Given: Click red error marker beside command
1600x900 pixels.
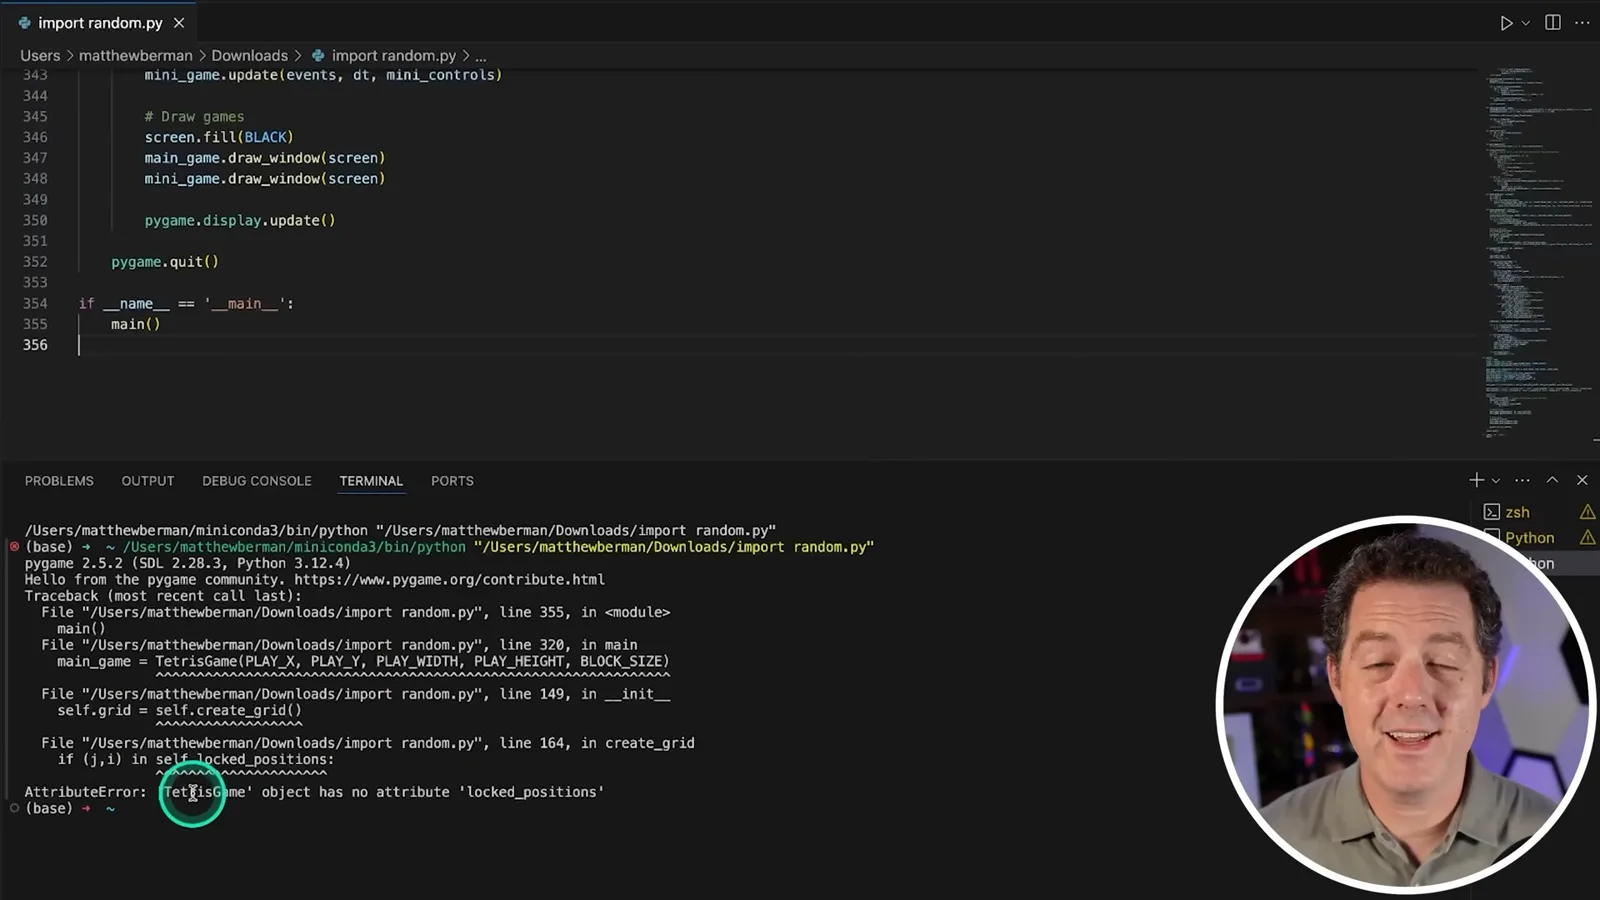Looking at the screenshot, I should [14, 547].
